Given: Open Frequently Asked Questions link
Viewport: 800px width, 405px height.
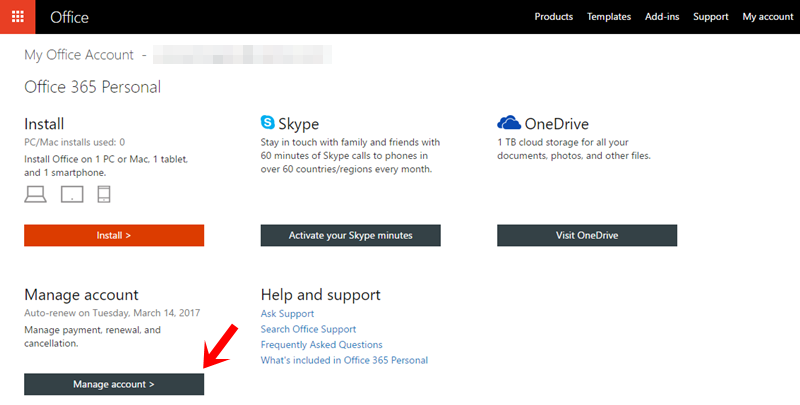Looking at the screenshot, I should click(321, 345).
